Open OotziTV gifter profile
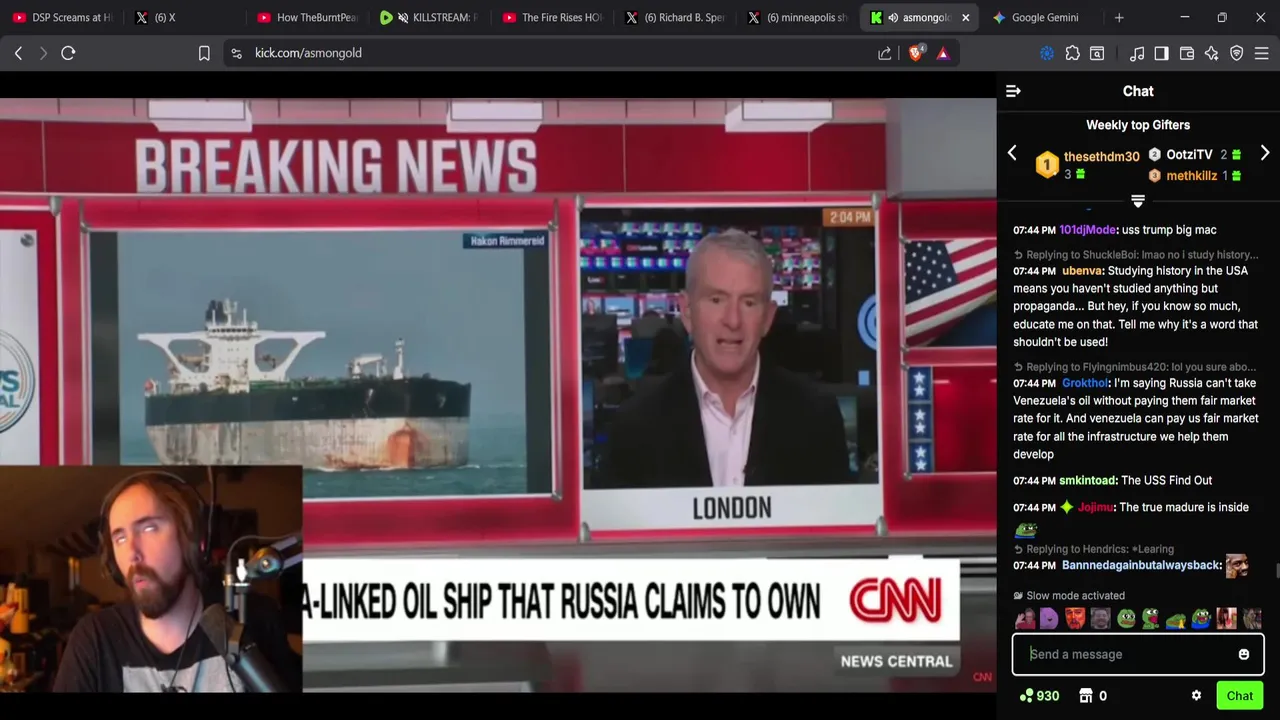This screenshot has width=1280, height=720. pyautogui.click(x=1189, y=155)
